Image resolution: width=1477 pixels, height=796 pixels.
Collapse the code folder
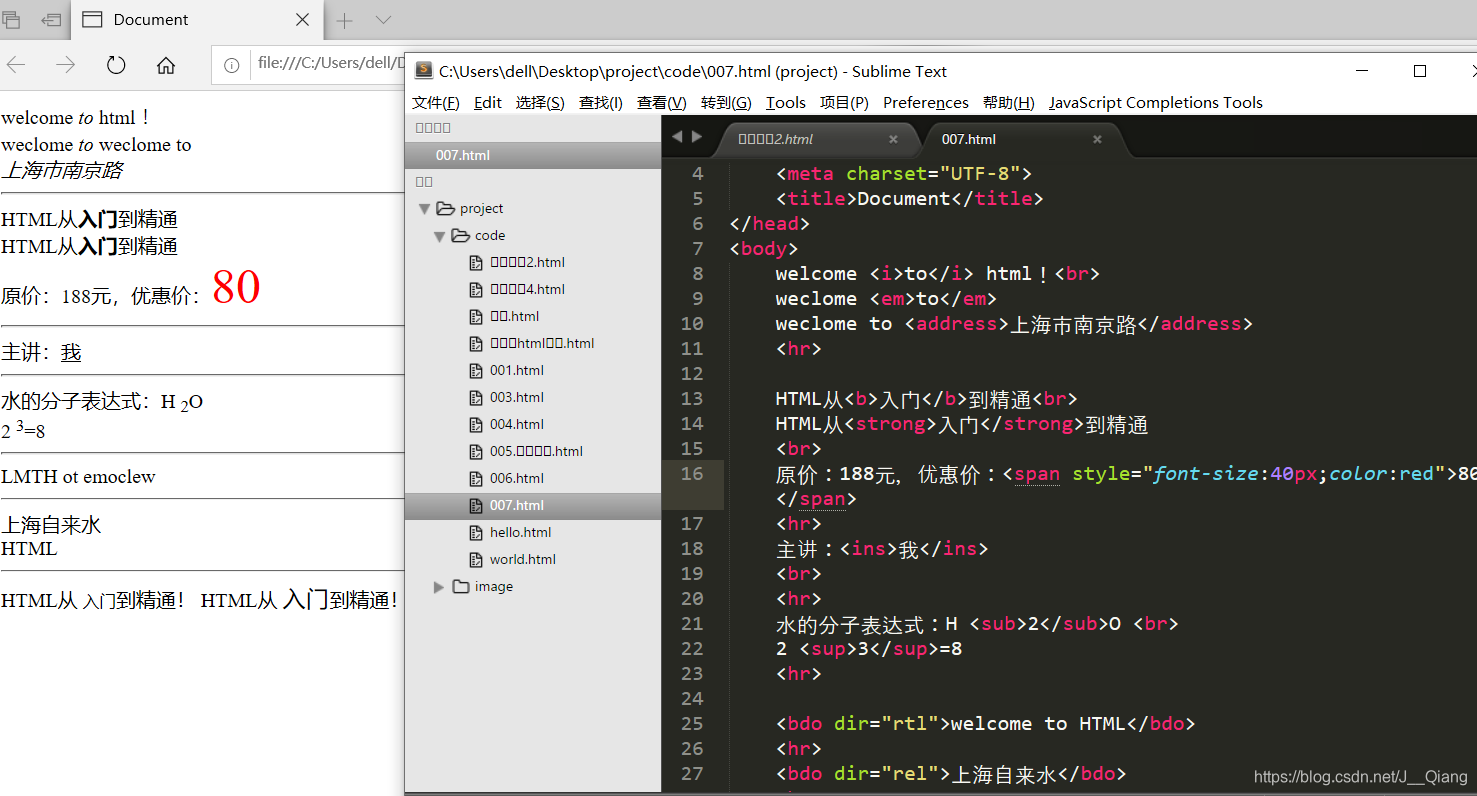pos(439,236)
